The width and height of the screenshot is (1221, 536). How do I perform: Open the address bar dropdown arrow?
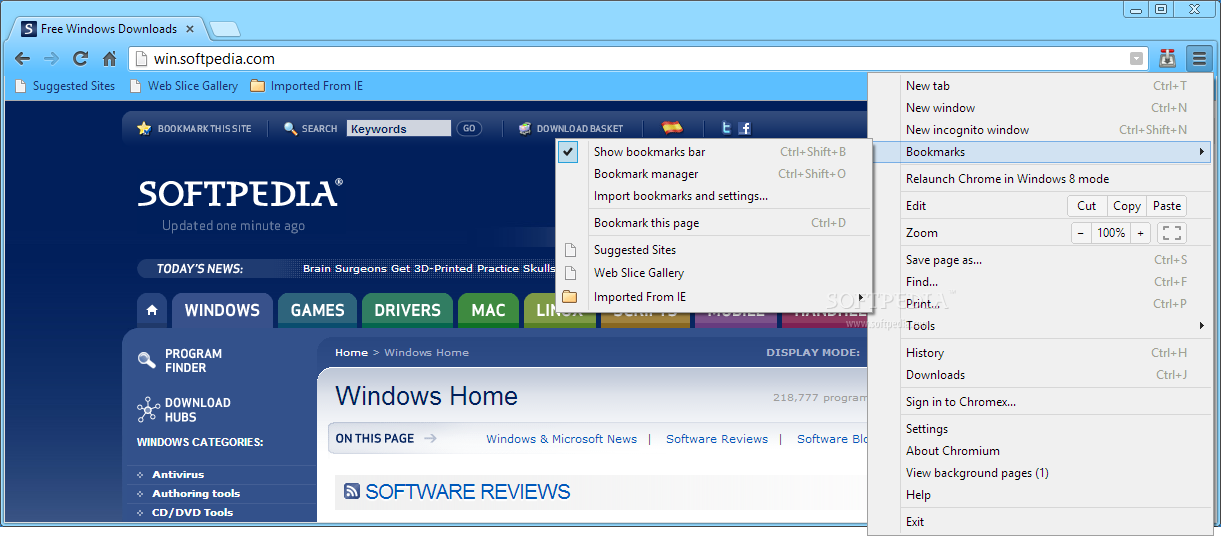(1136, 59)
